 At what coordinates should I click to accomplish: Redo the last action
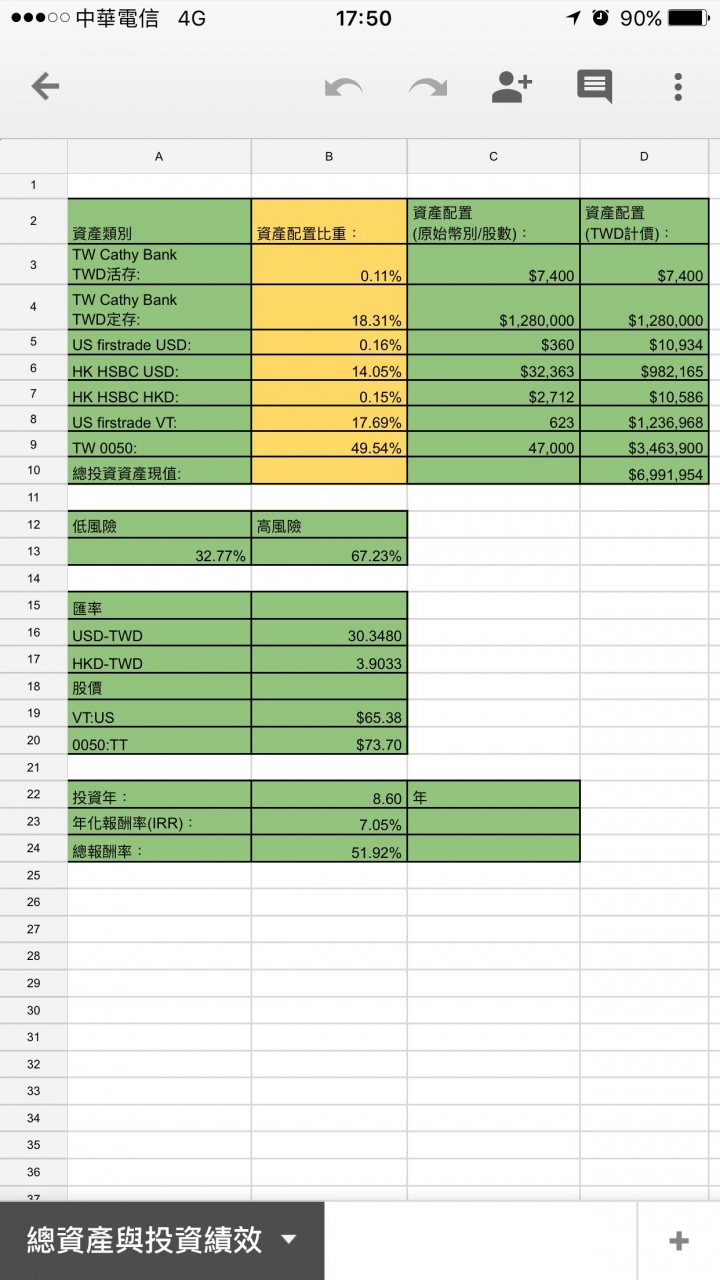428,88
